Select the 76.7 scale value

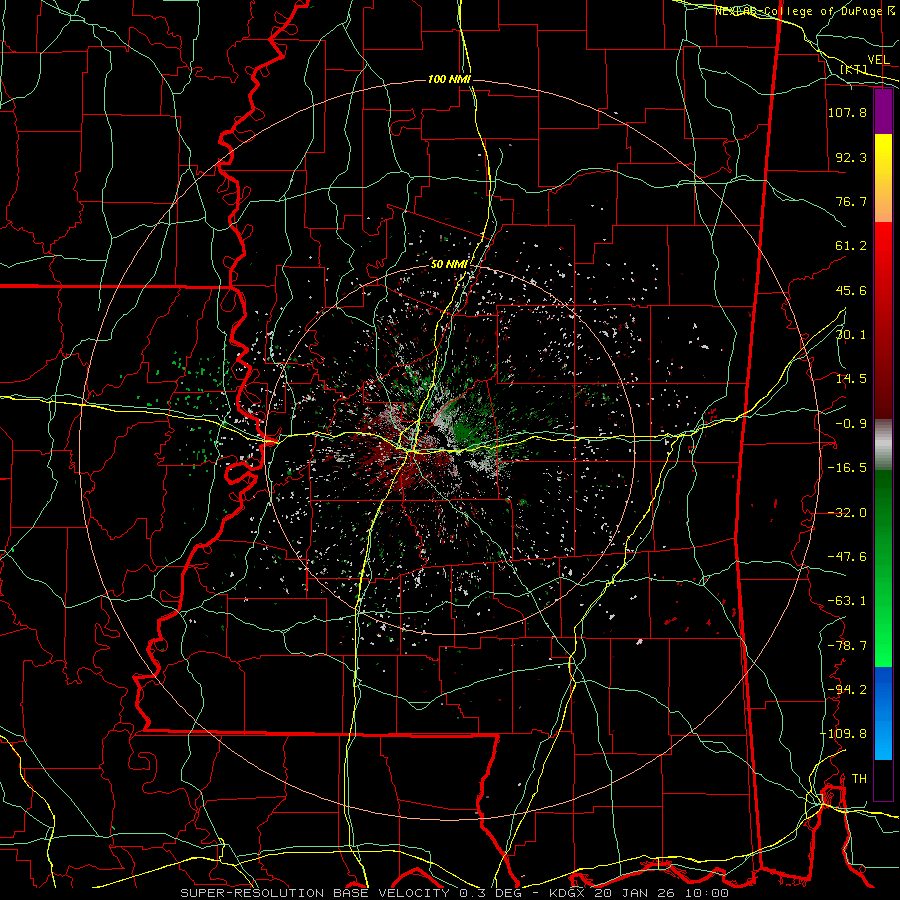point(851,201)
